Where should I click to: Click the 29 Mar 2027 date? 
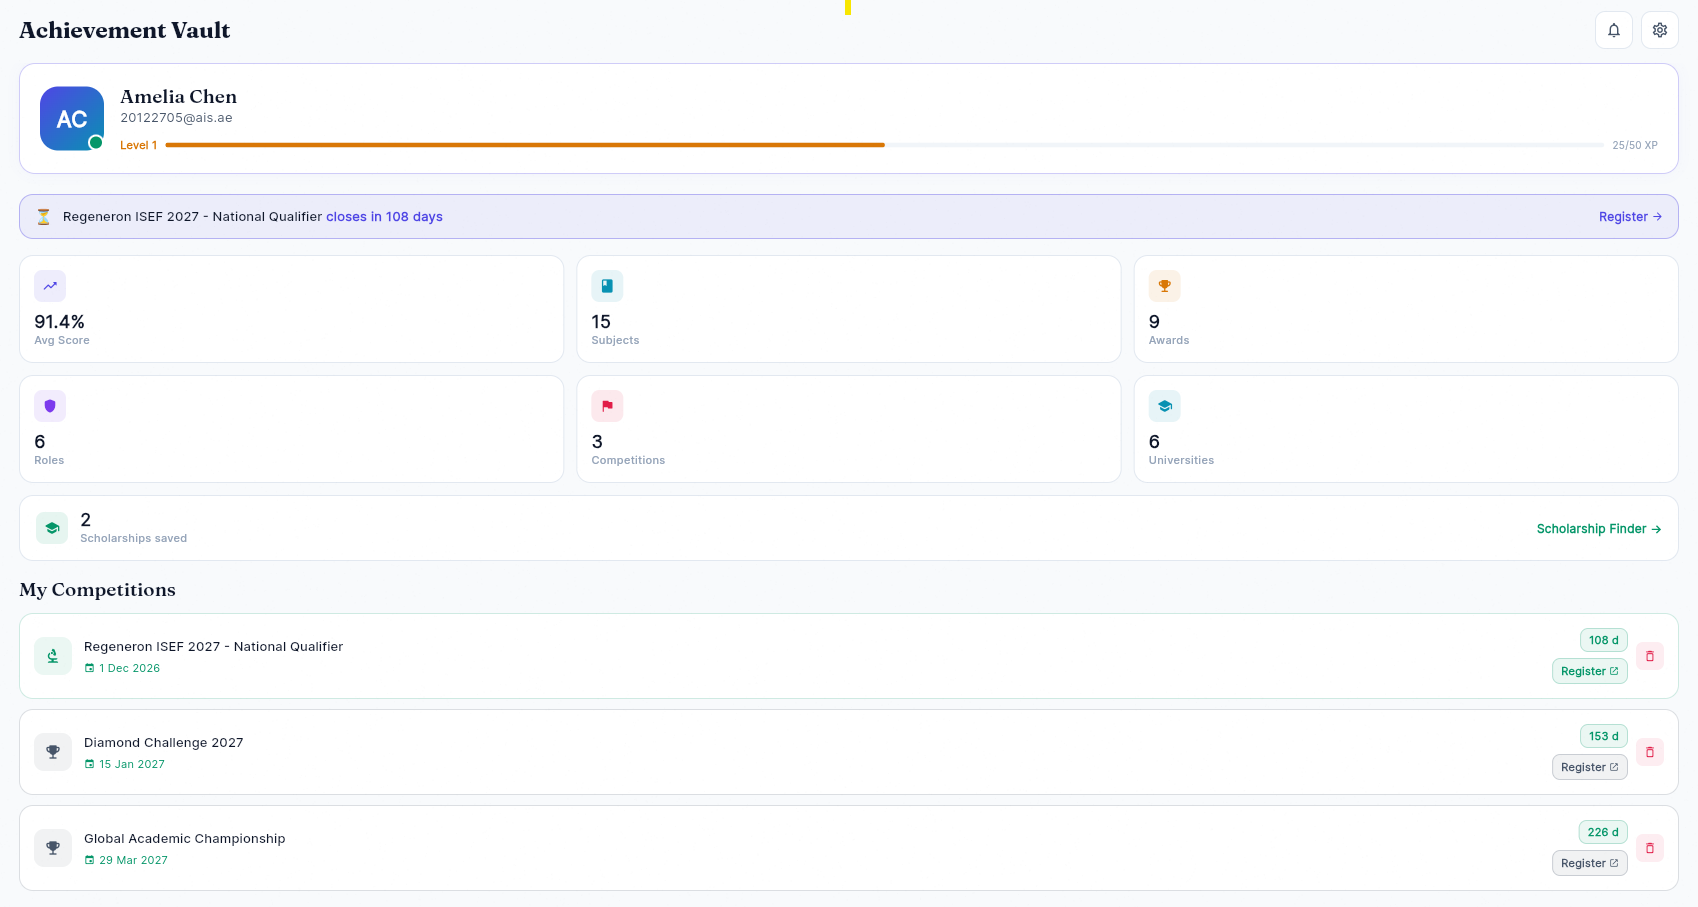133,860
